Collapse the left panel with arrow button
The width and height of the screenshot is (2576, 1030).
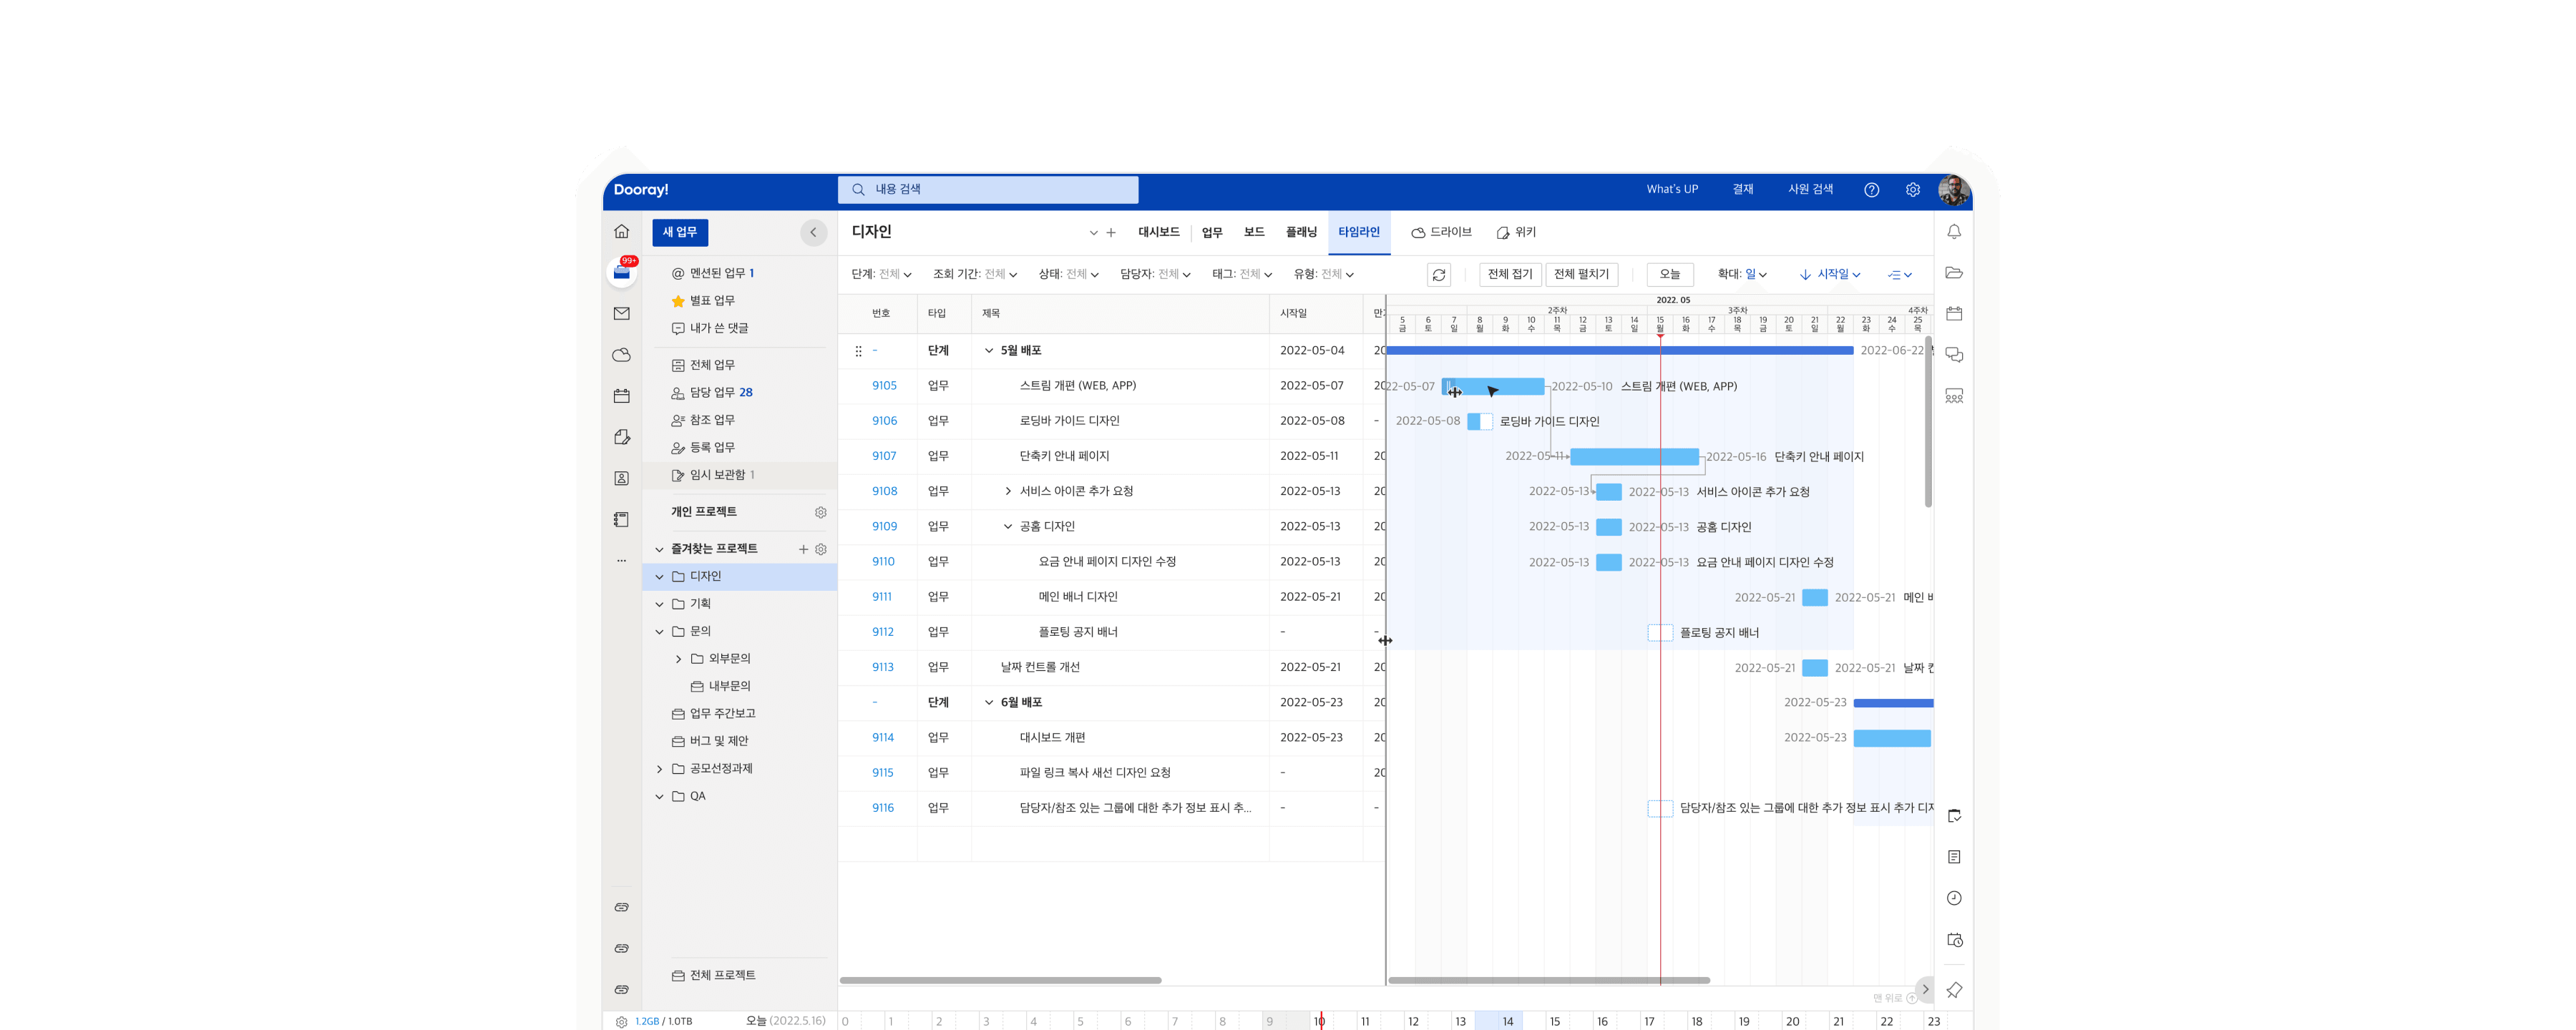(813, 232)
